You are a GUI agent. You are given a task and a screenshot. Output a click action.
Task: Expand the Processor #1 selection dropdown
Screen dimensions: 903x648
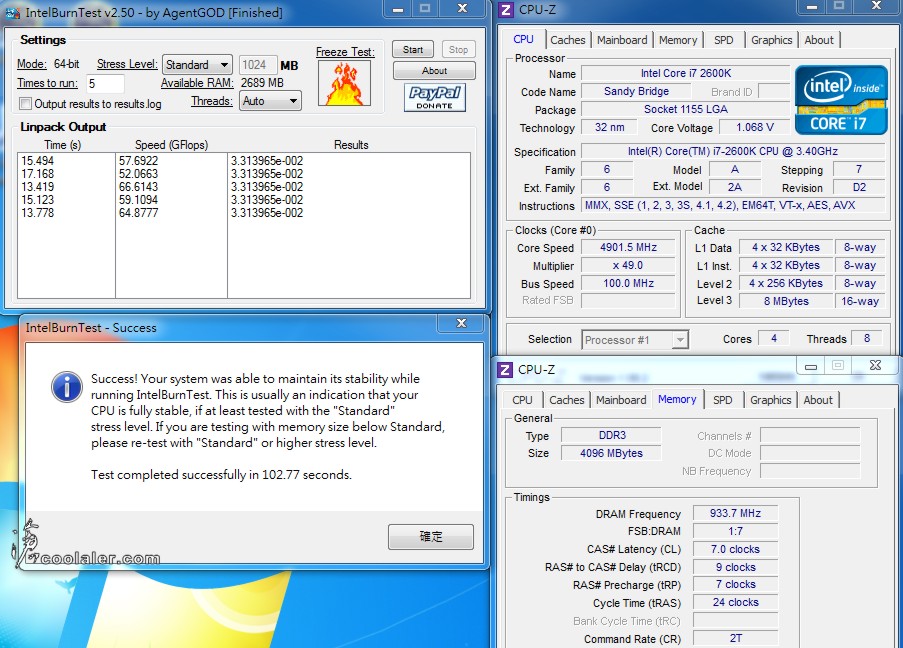coord(635,340)
